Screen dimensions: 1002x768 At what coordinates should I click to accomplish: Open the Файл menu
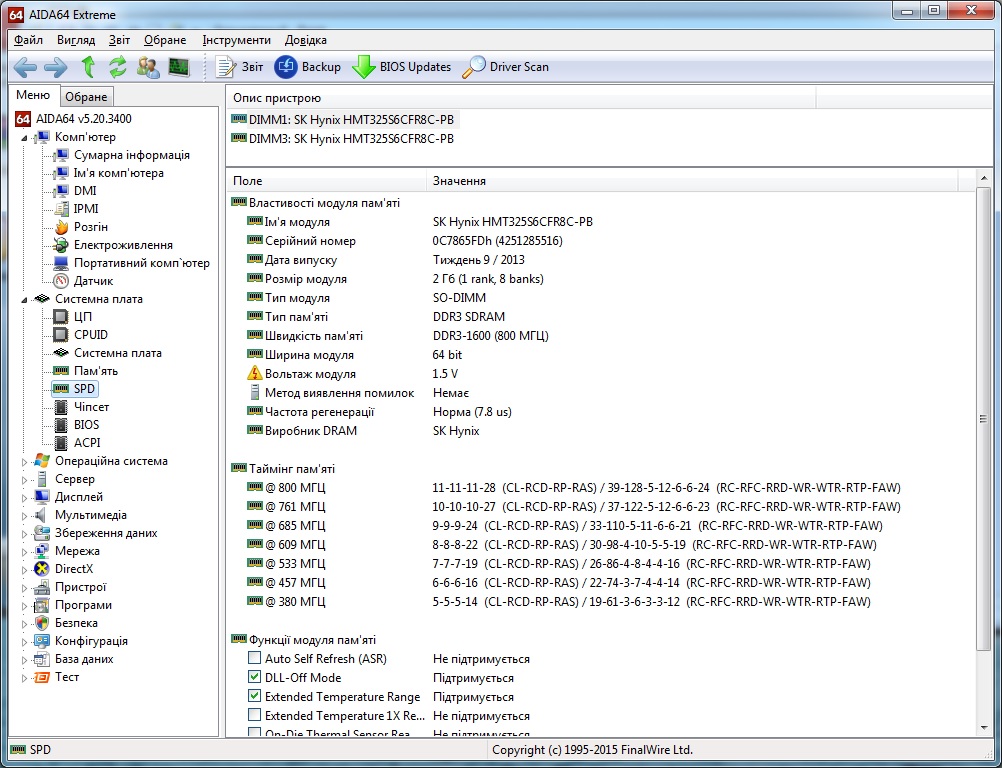pyautogui.click(x=28, y=40)
